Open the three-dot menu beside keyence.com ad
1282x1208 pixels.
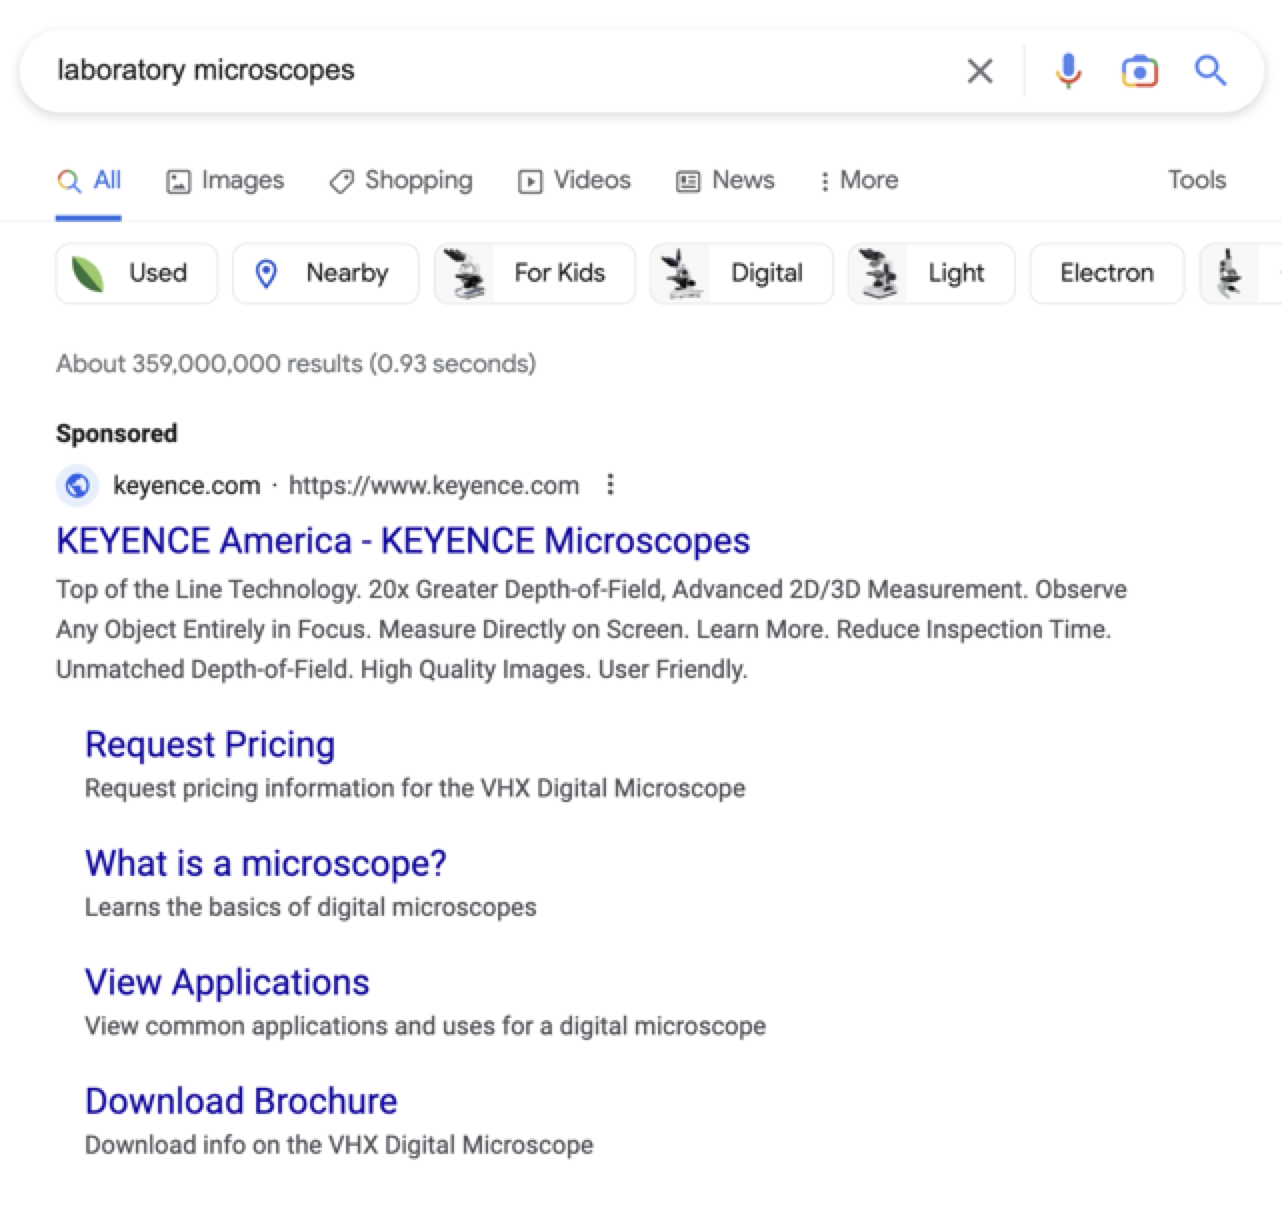(610, 485)
